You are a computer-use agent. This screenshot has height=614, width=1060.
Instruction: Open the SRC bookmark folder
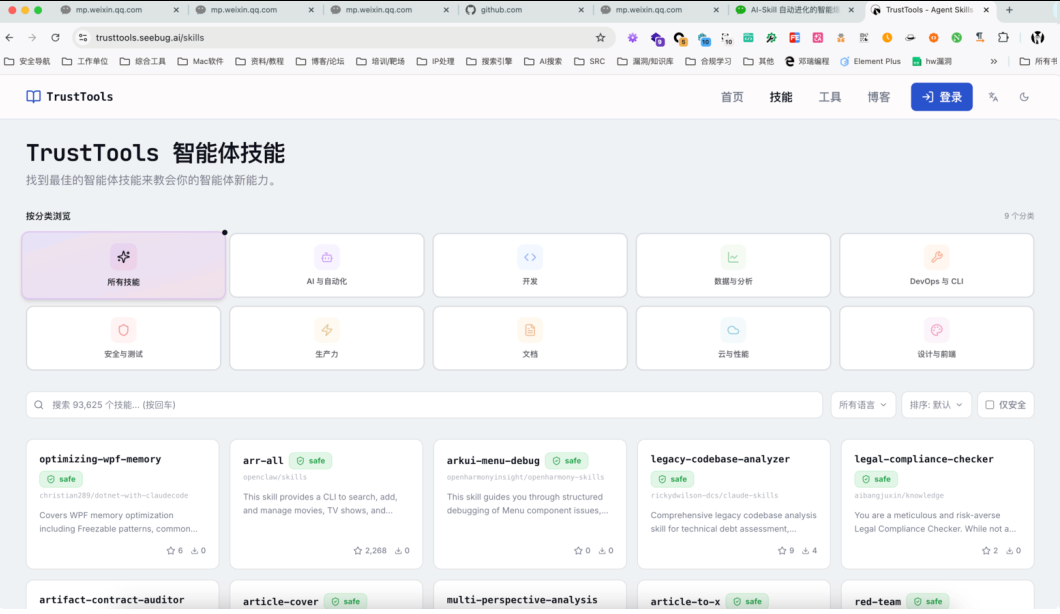click(x=589, y=62)
